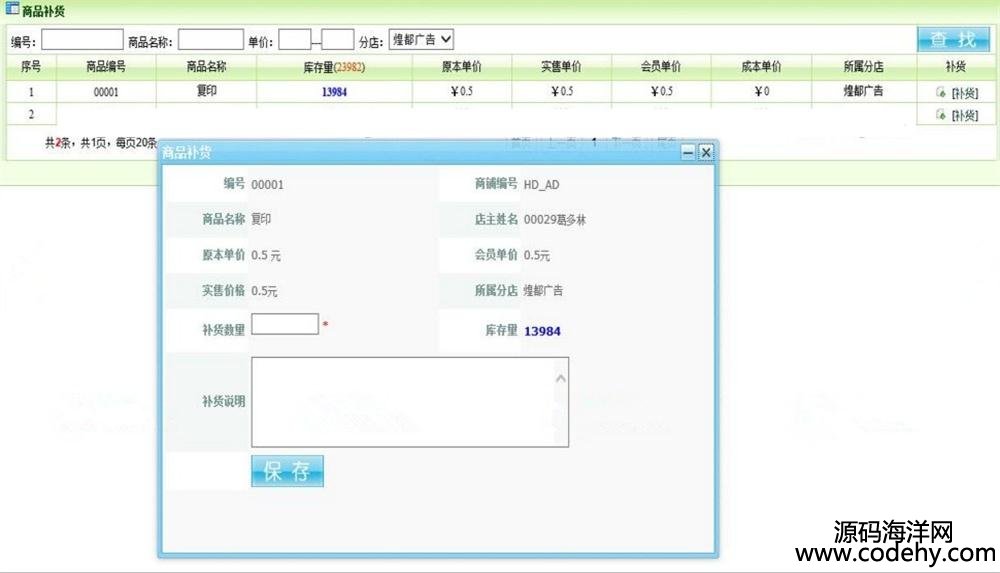The width and height of the screenshot is (1000, 573).
Task: Open the 分店 branch dropdown
Action: [421, 39]
